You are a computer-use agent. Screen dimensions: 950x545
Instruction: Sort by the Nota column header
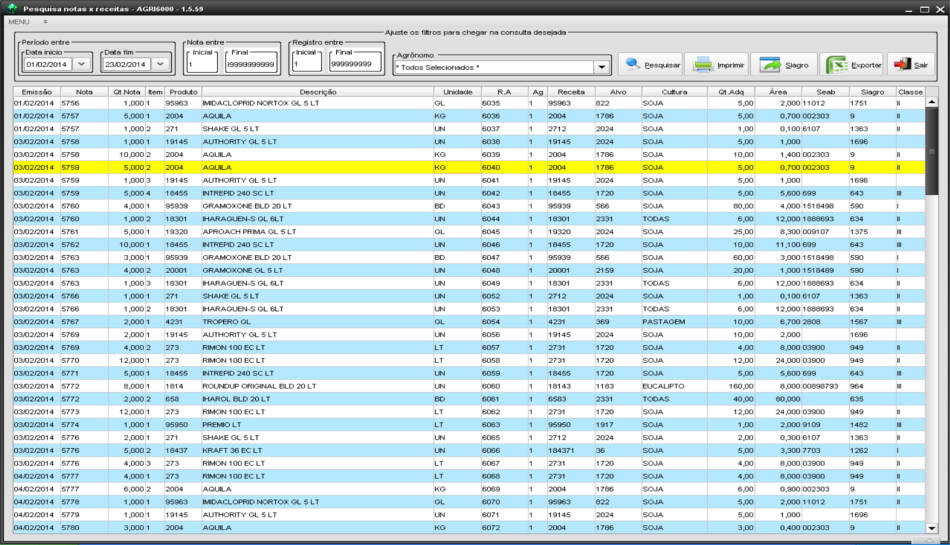84,92
